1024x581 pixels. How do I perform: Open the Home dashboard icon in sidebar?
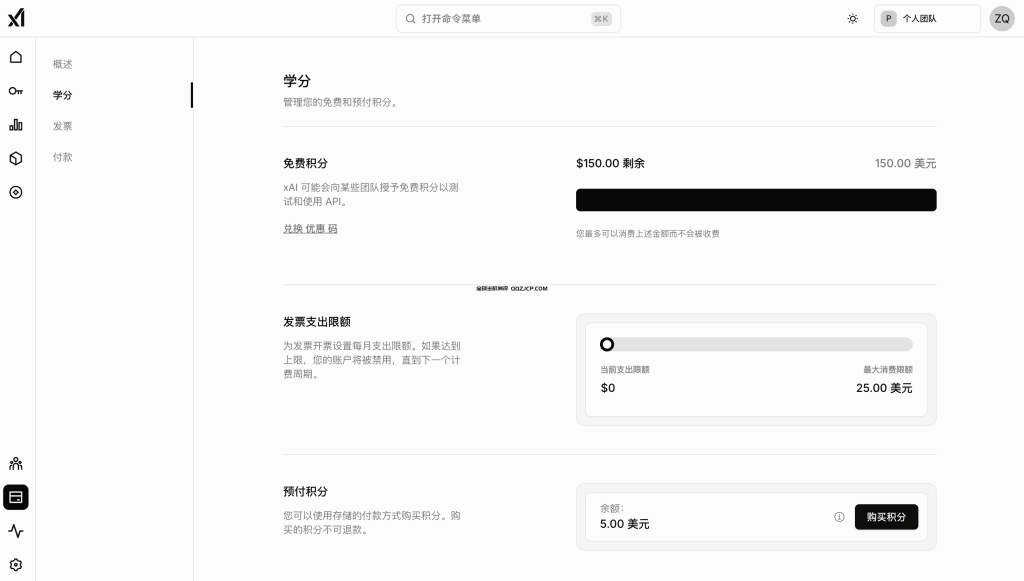[x=15, y=57]
